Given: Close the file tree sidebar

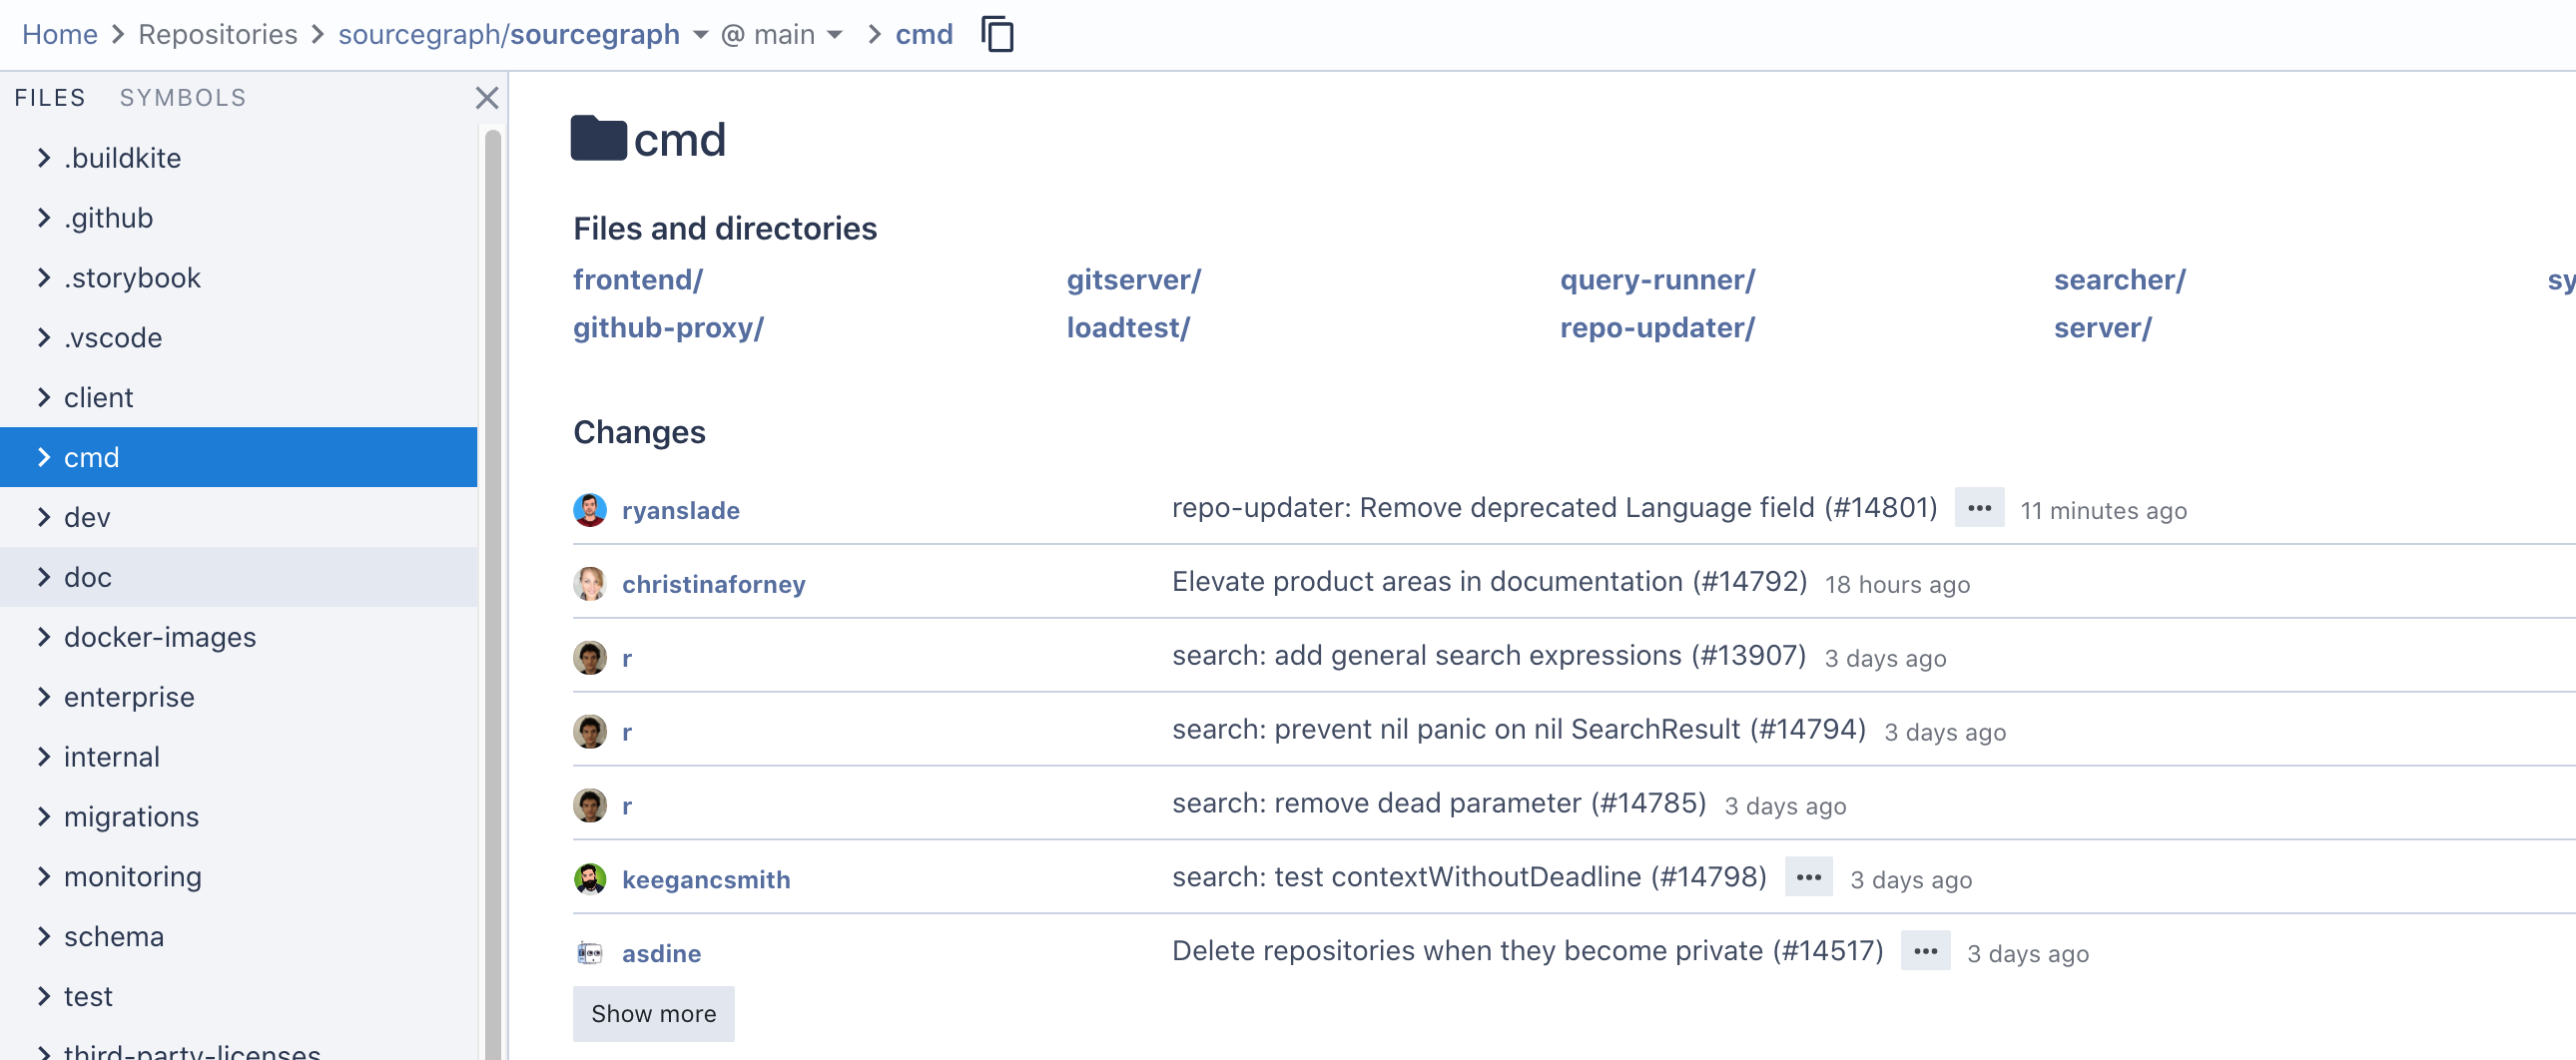Looking at the screenshot, I should click(487, 98).
